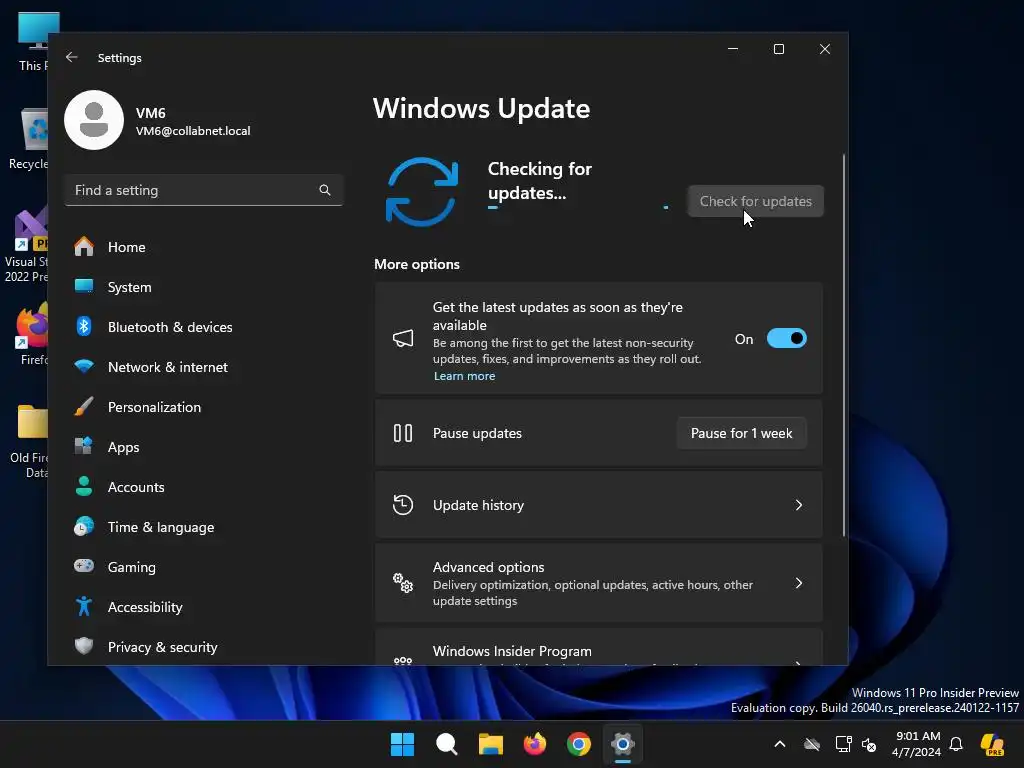The width and height of the screenshot is (1024, 768).
Task: Turn off get latest updates toggle
Action: [787, 338]
